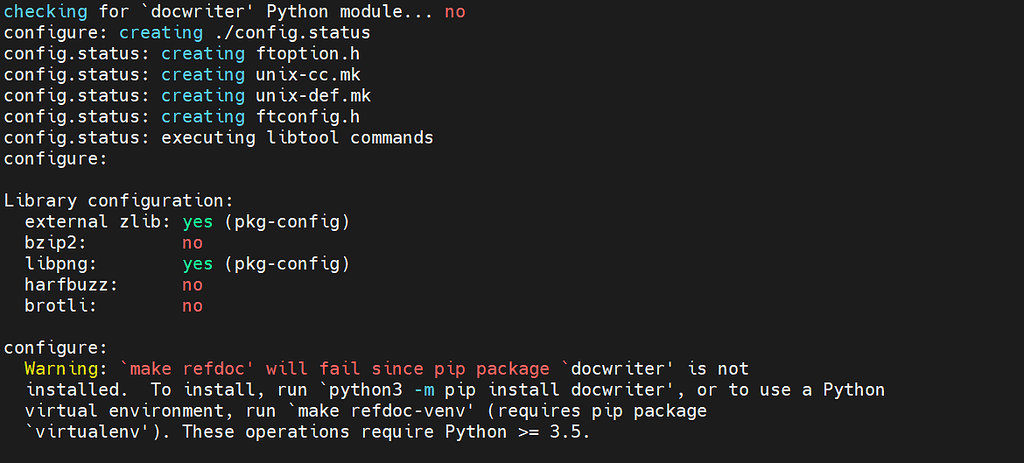The height and width of the screenshot is (463, 1024).
Task: Click red 'no' next to bzip2
Action: [x=193, y=243]
